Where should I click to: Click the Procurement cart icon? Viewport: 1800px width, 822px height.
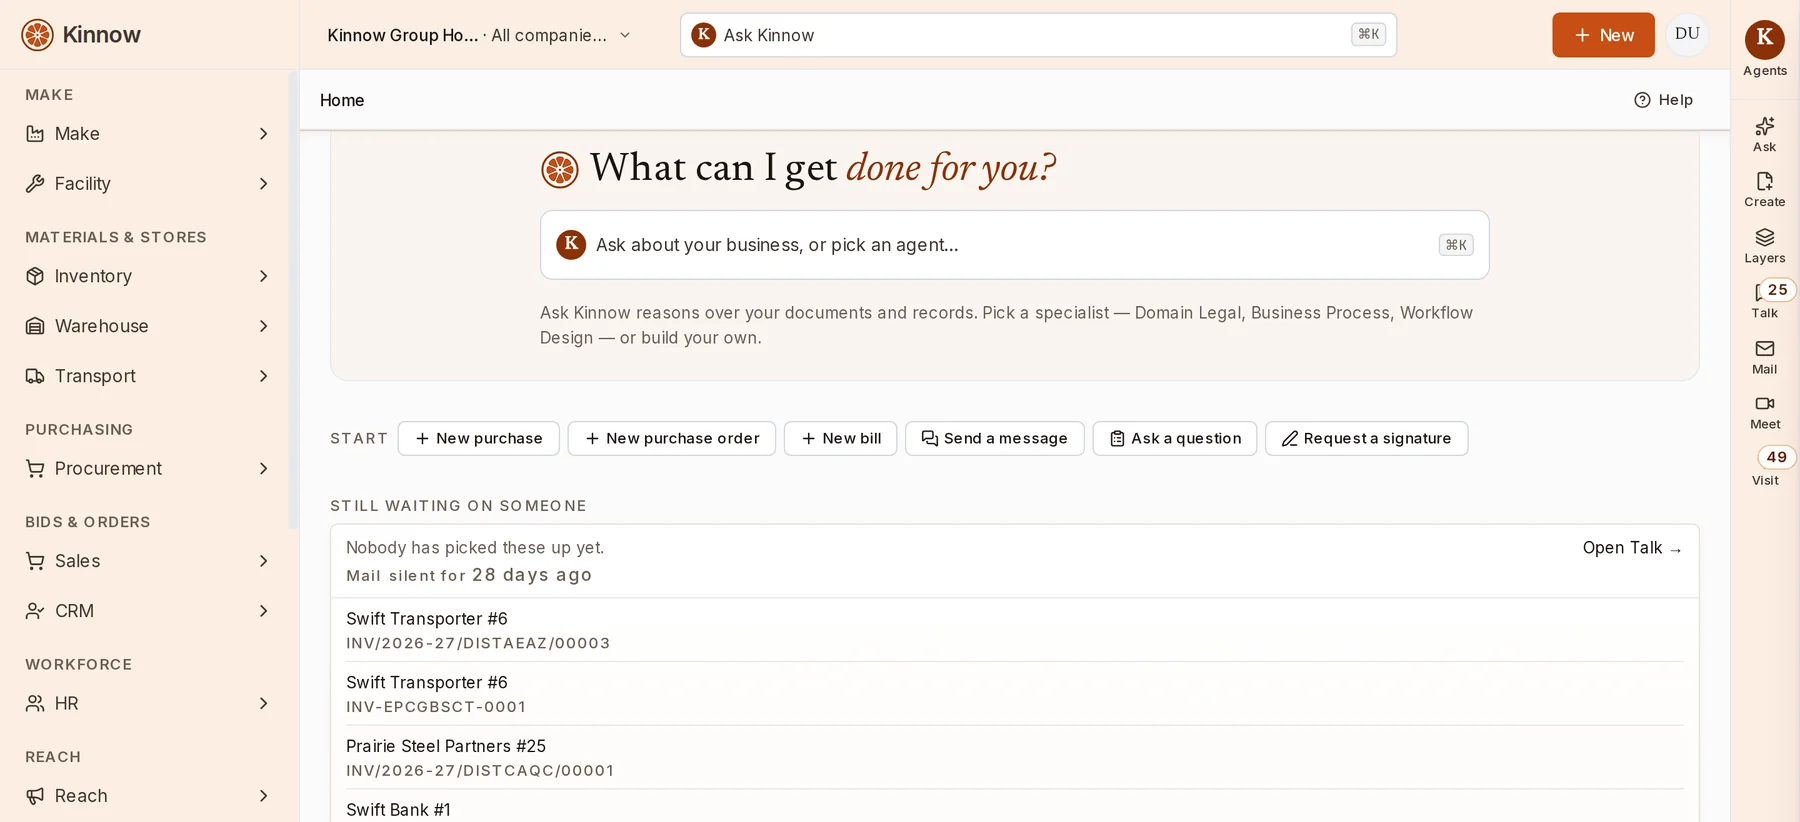pos(35,469)
